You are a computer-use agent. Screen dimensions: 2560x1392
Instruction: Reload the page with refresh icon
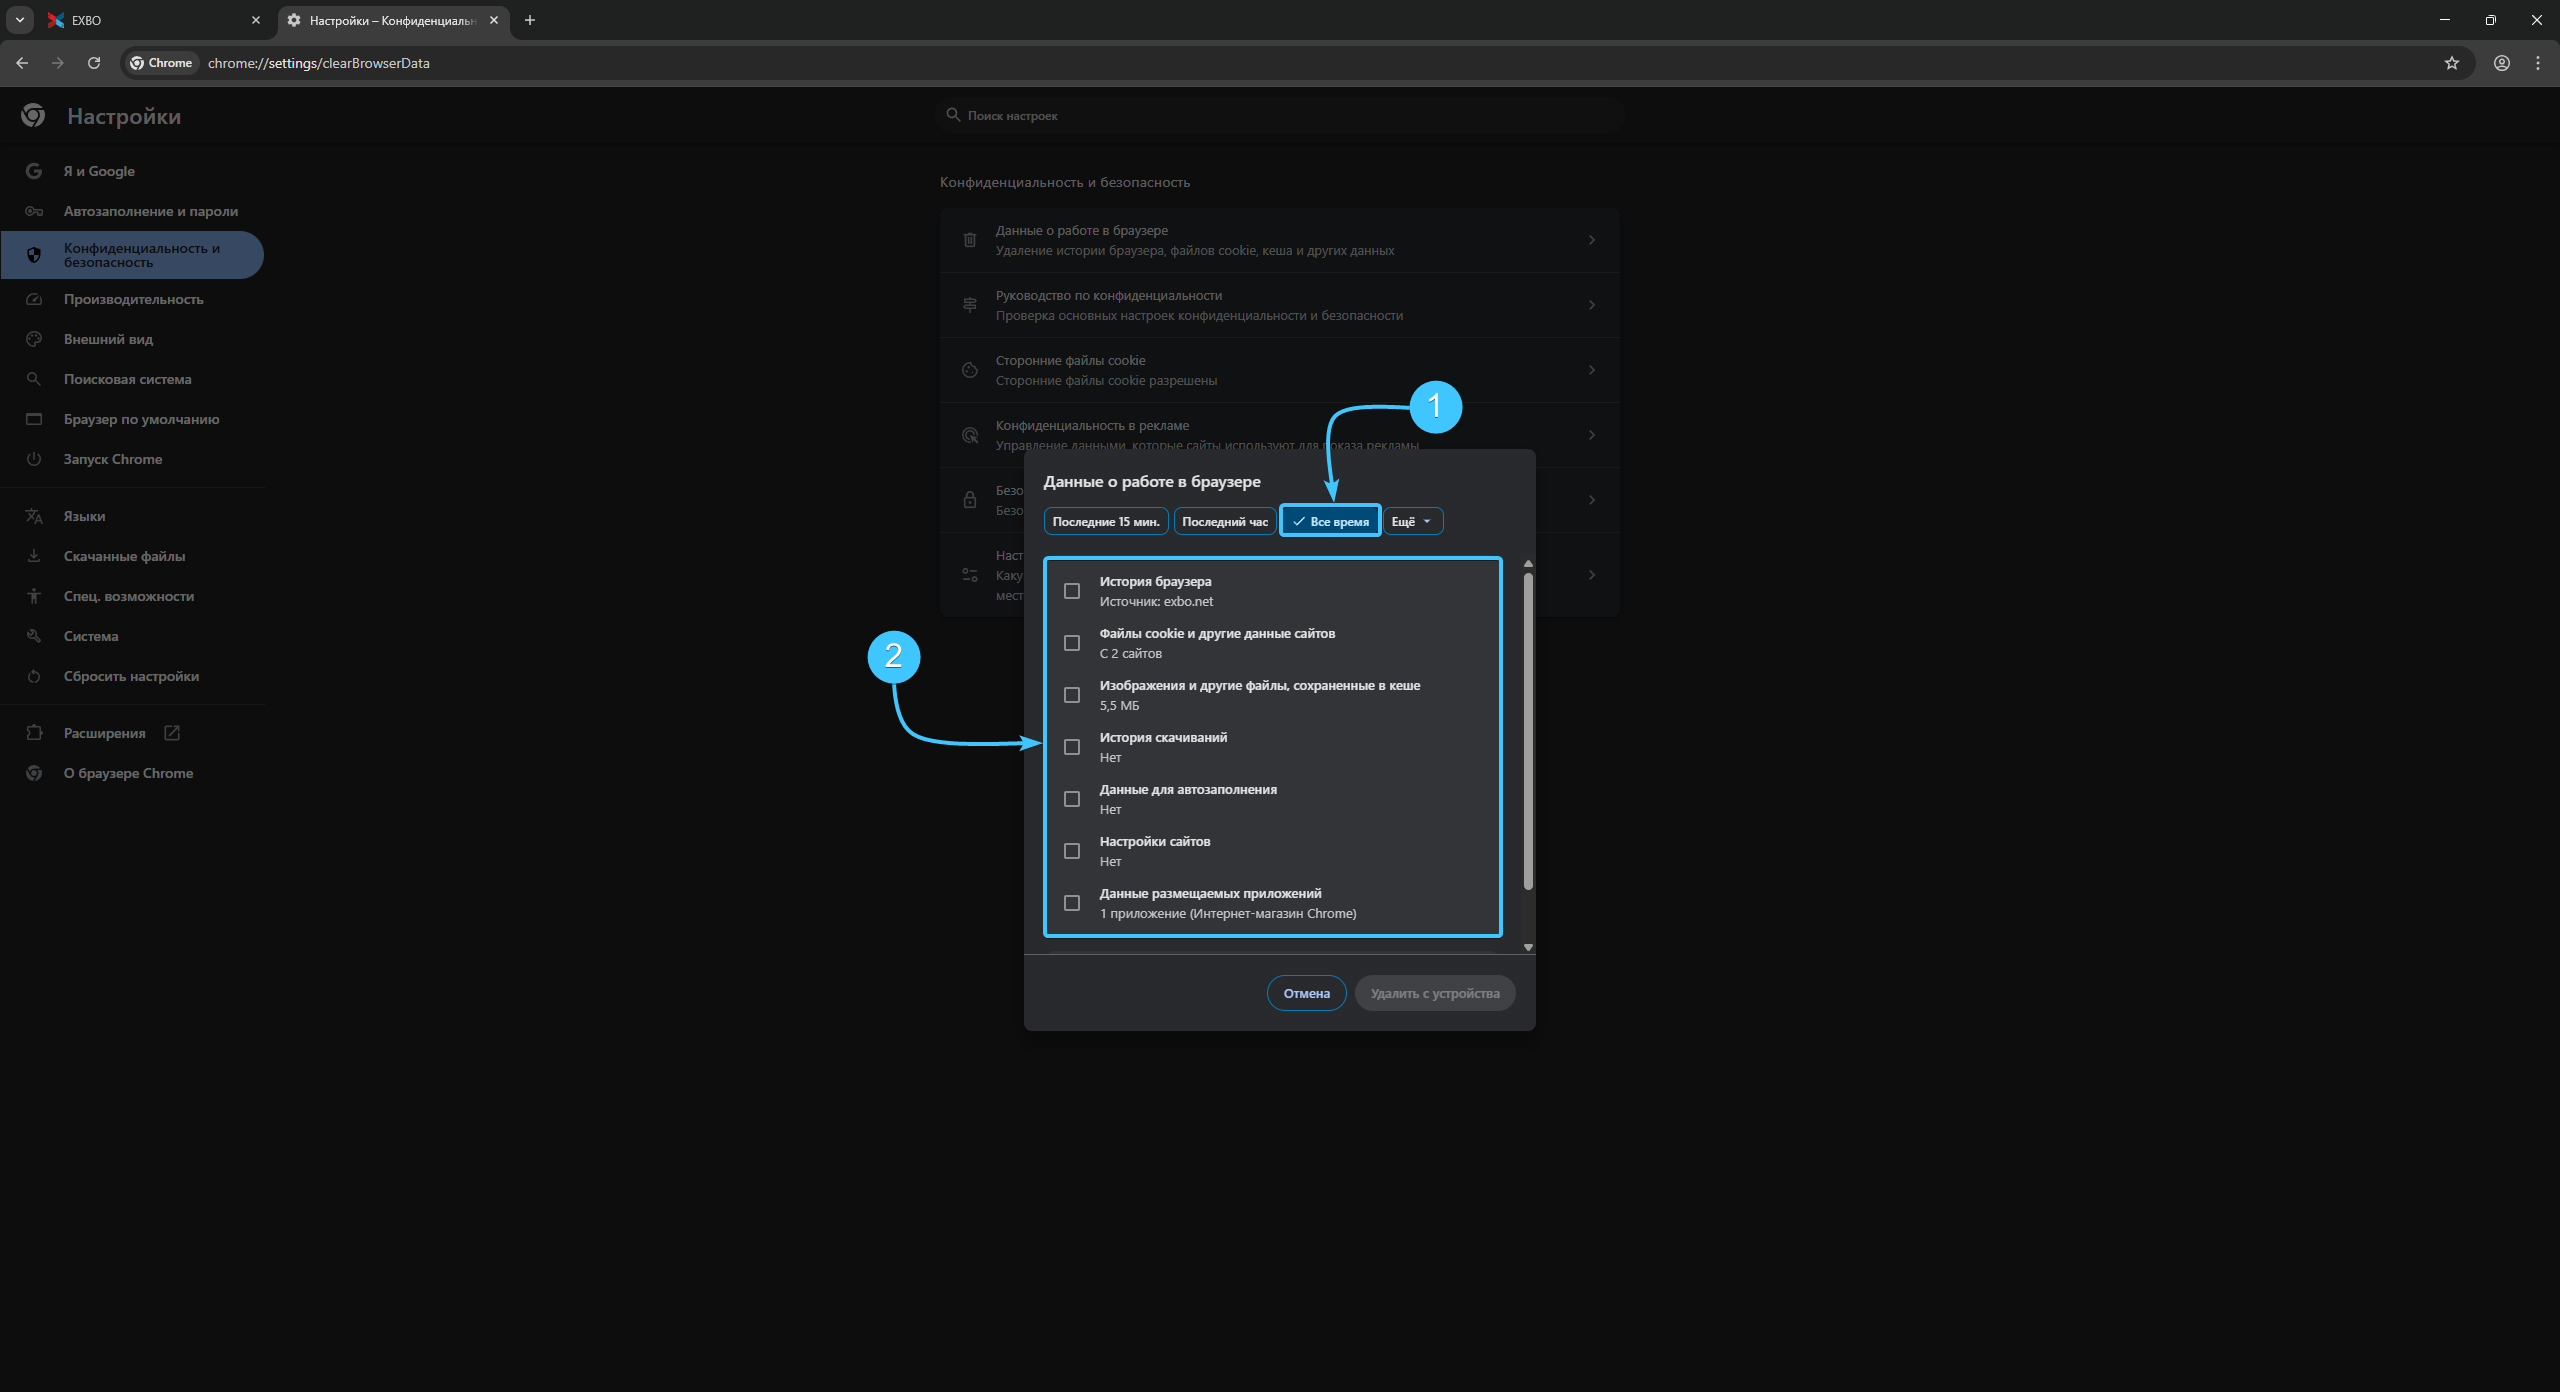(x=94, y=63)
